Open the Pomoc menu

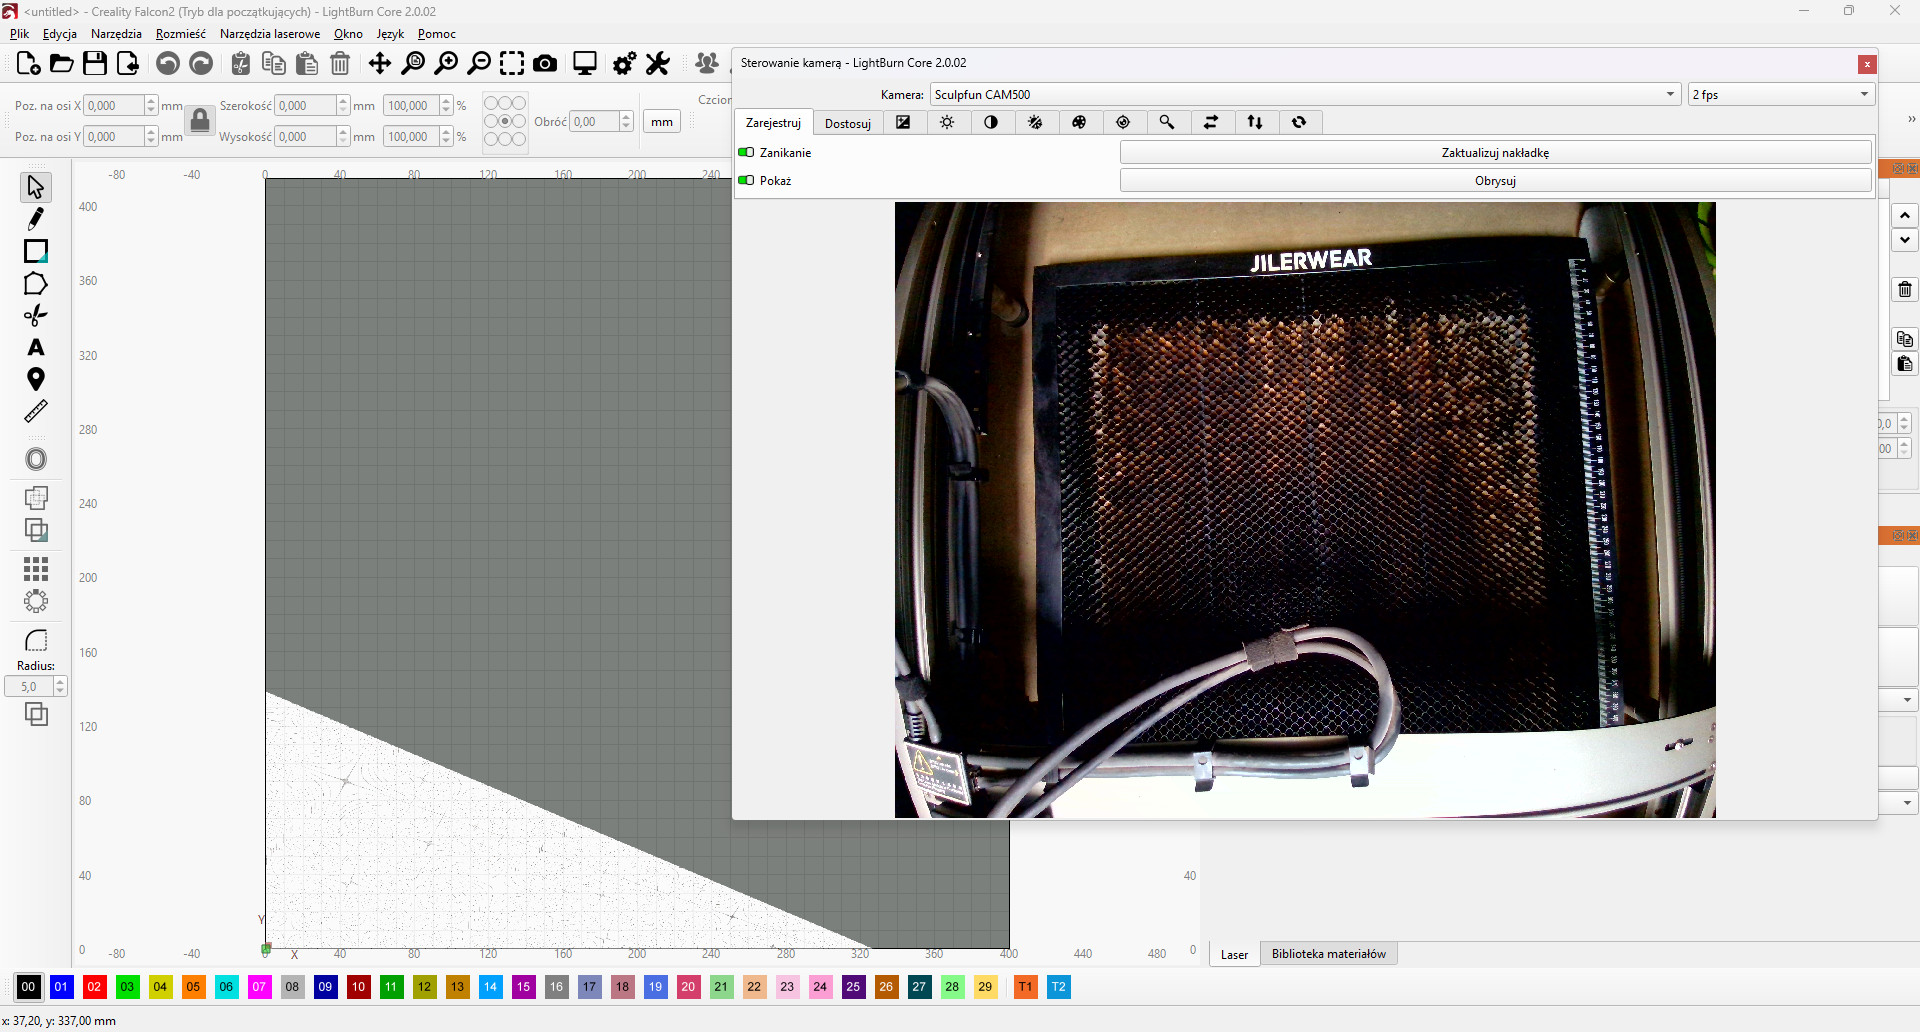coord(436,34)
